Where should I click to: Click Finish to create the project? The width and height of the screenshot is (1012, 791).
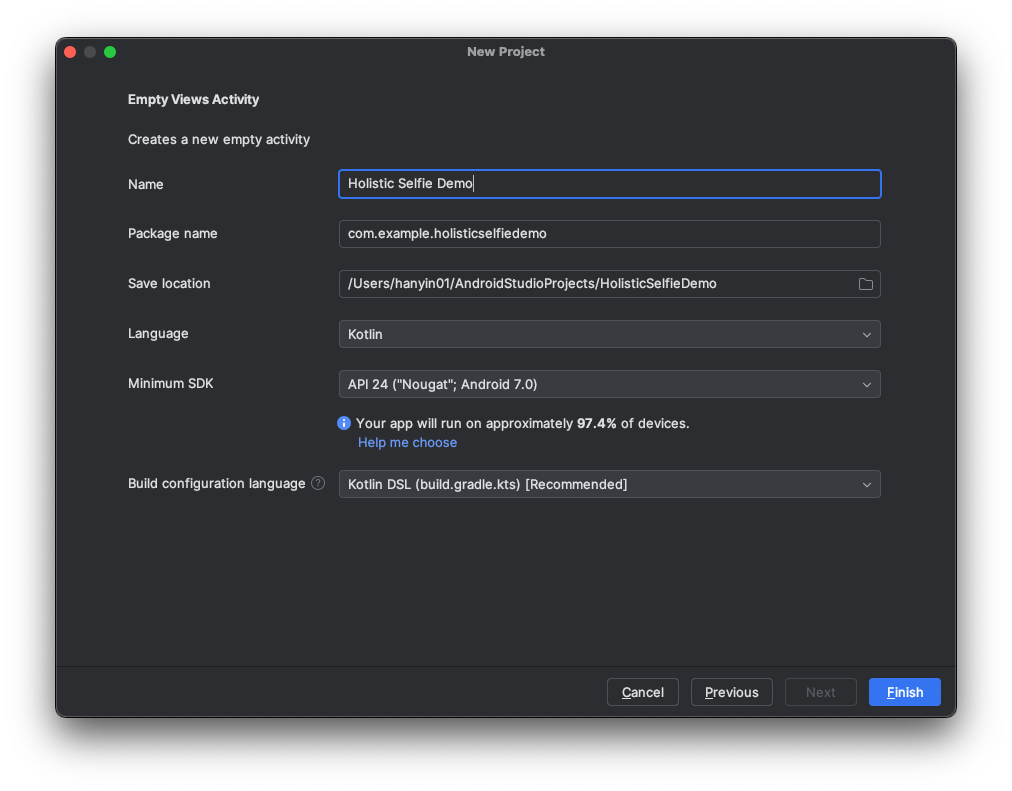pos(904,692)
